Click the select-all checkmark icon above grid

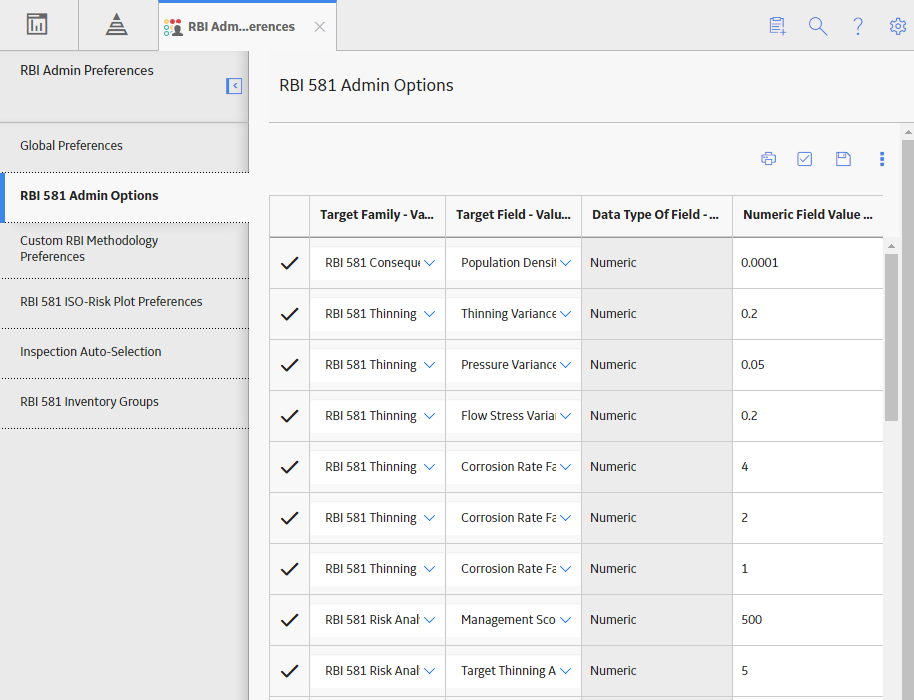point(804,159)
